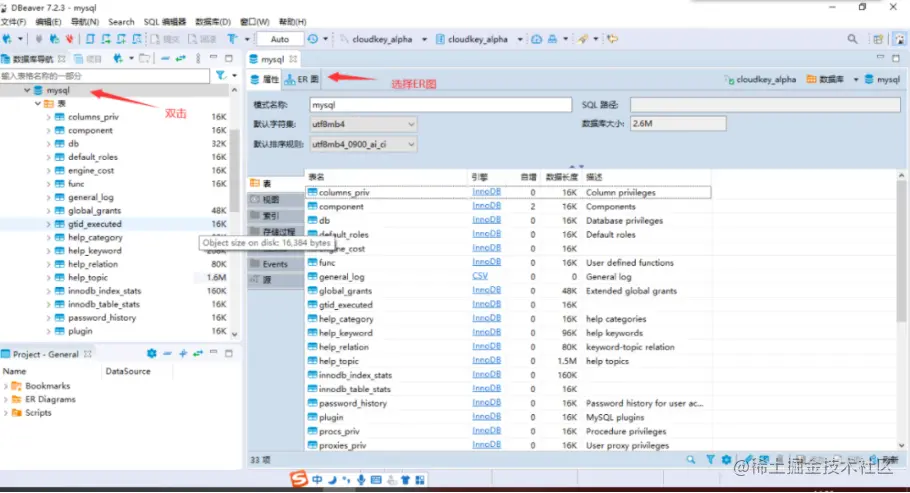910x493 pixels.
Task: Expand the gtid_executed table node
Action: 48,224
